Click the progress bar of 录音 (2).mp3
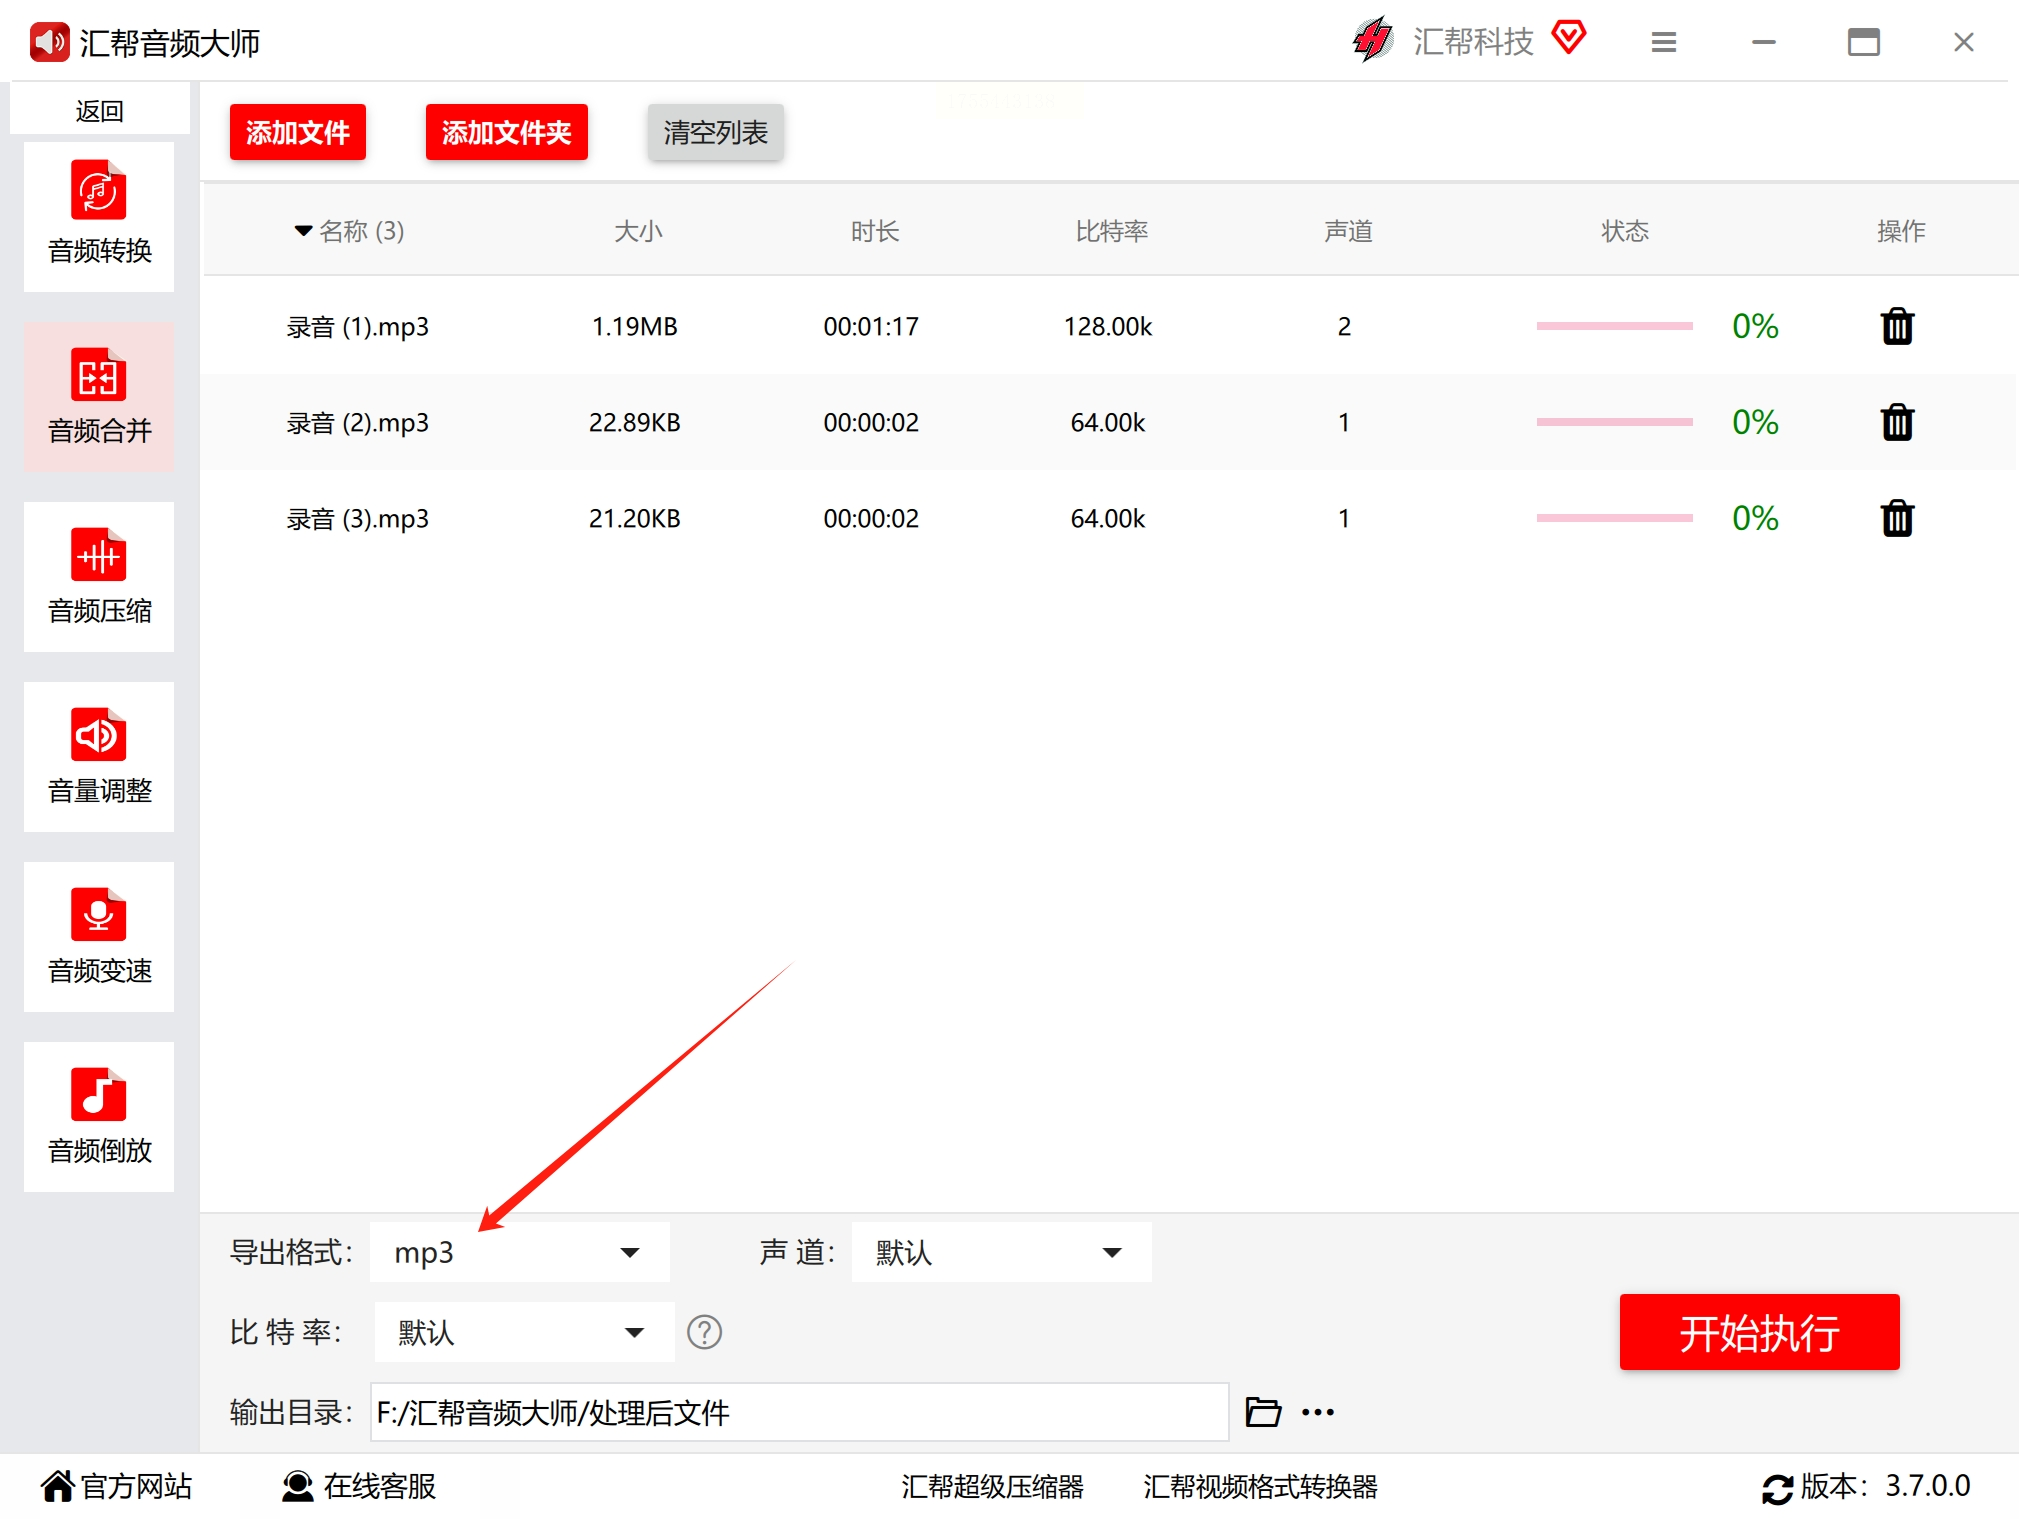Image resolution: width=2019 pixels, height=1519 pixels. [x=1613, y=422]
